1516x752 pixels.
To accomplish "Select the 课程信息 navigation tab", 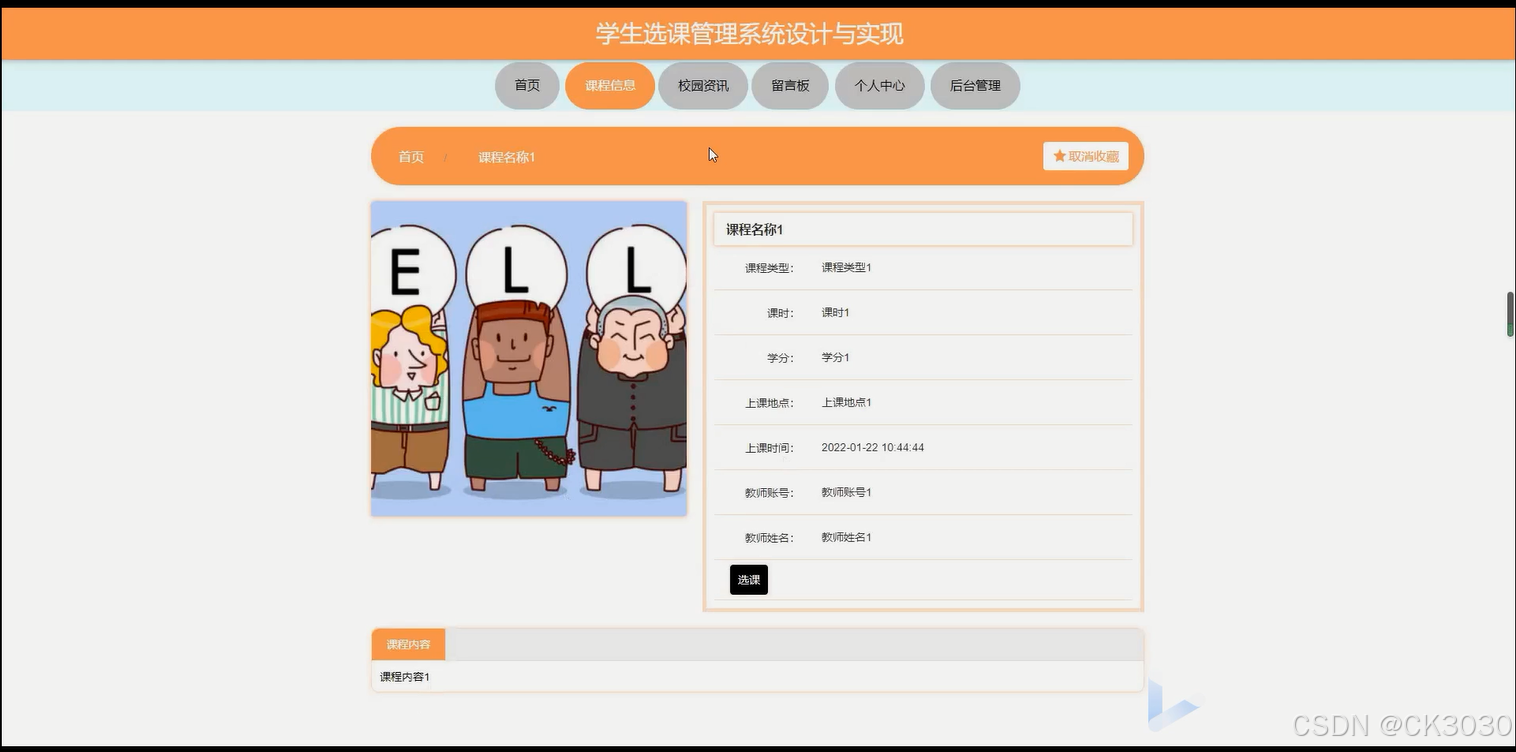I will coord(610,85).
